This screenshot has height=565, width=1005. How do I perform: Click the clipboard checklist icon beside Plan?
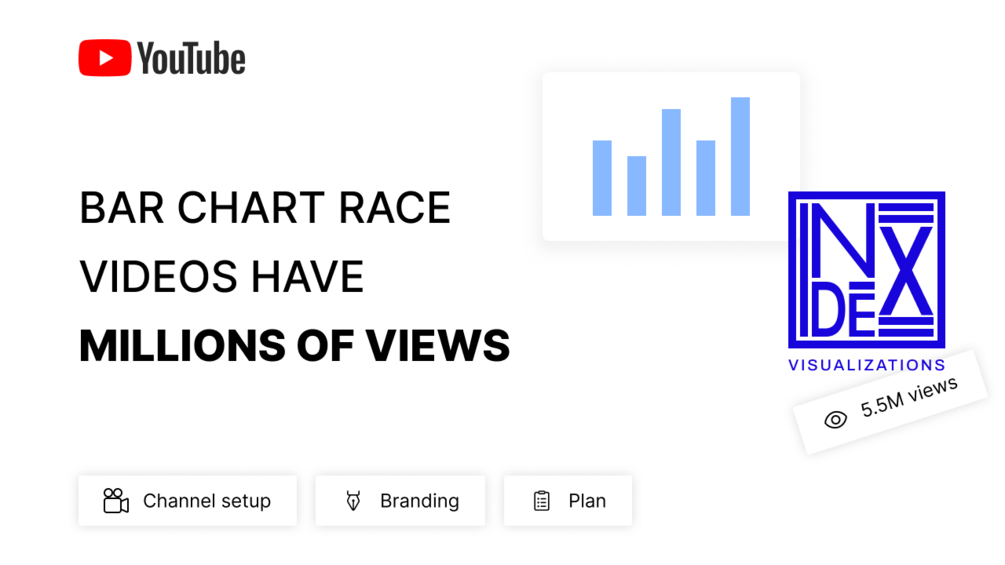[542, 501]
